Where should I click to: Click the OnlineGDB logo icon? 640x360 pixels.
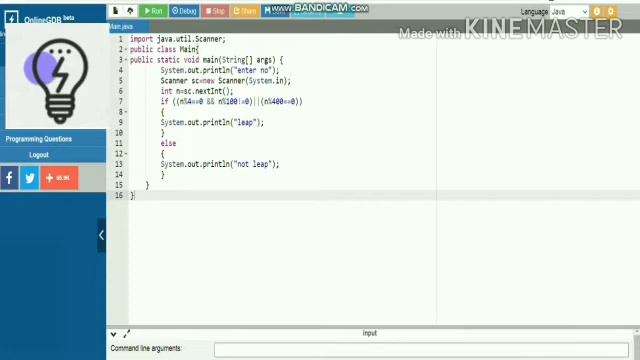tap(11, 18)
